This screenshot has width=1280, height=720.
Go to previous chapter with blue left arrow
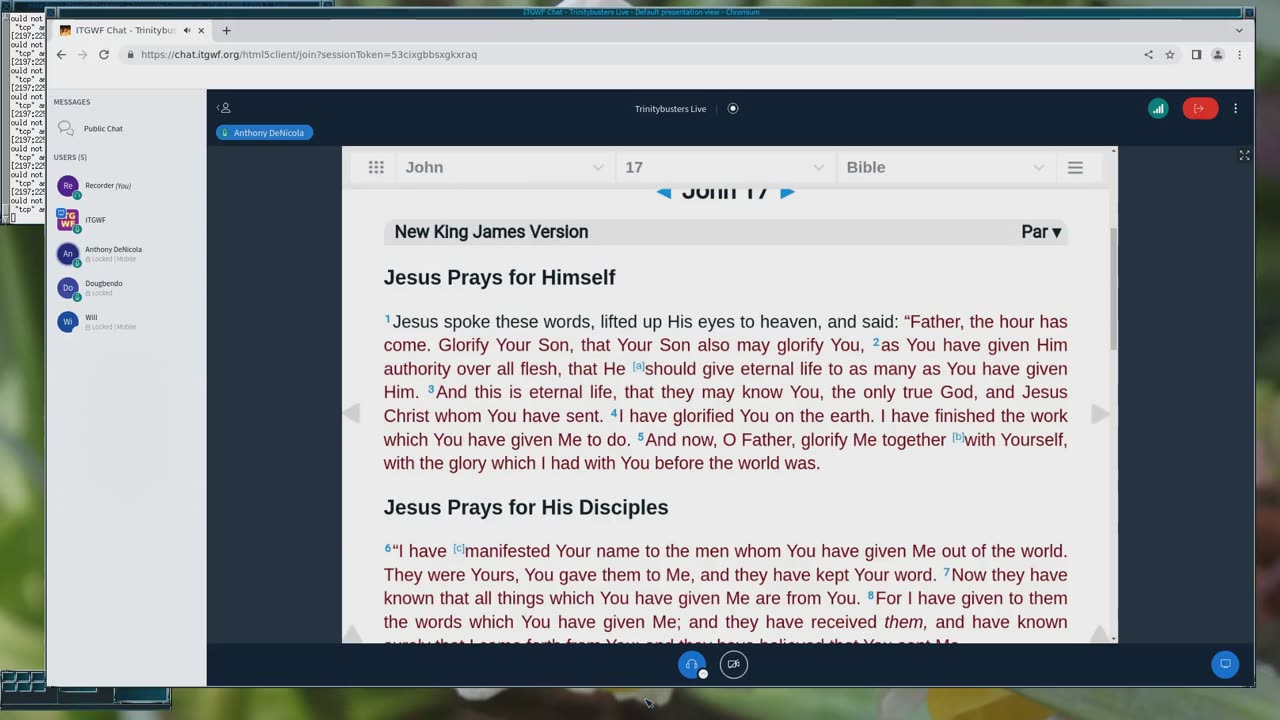pos(664,193)
